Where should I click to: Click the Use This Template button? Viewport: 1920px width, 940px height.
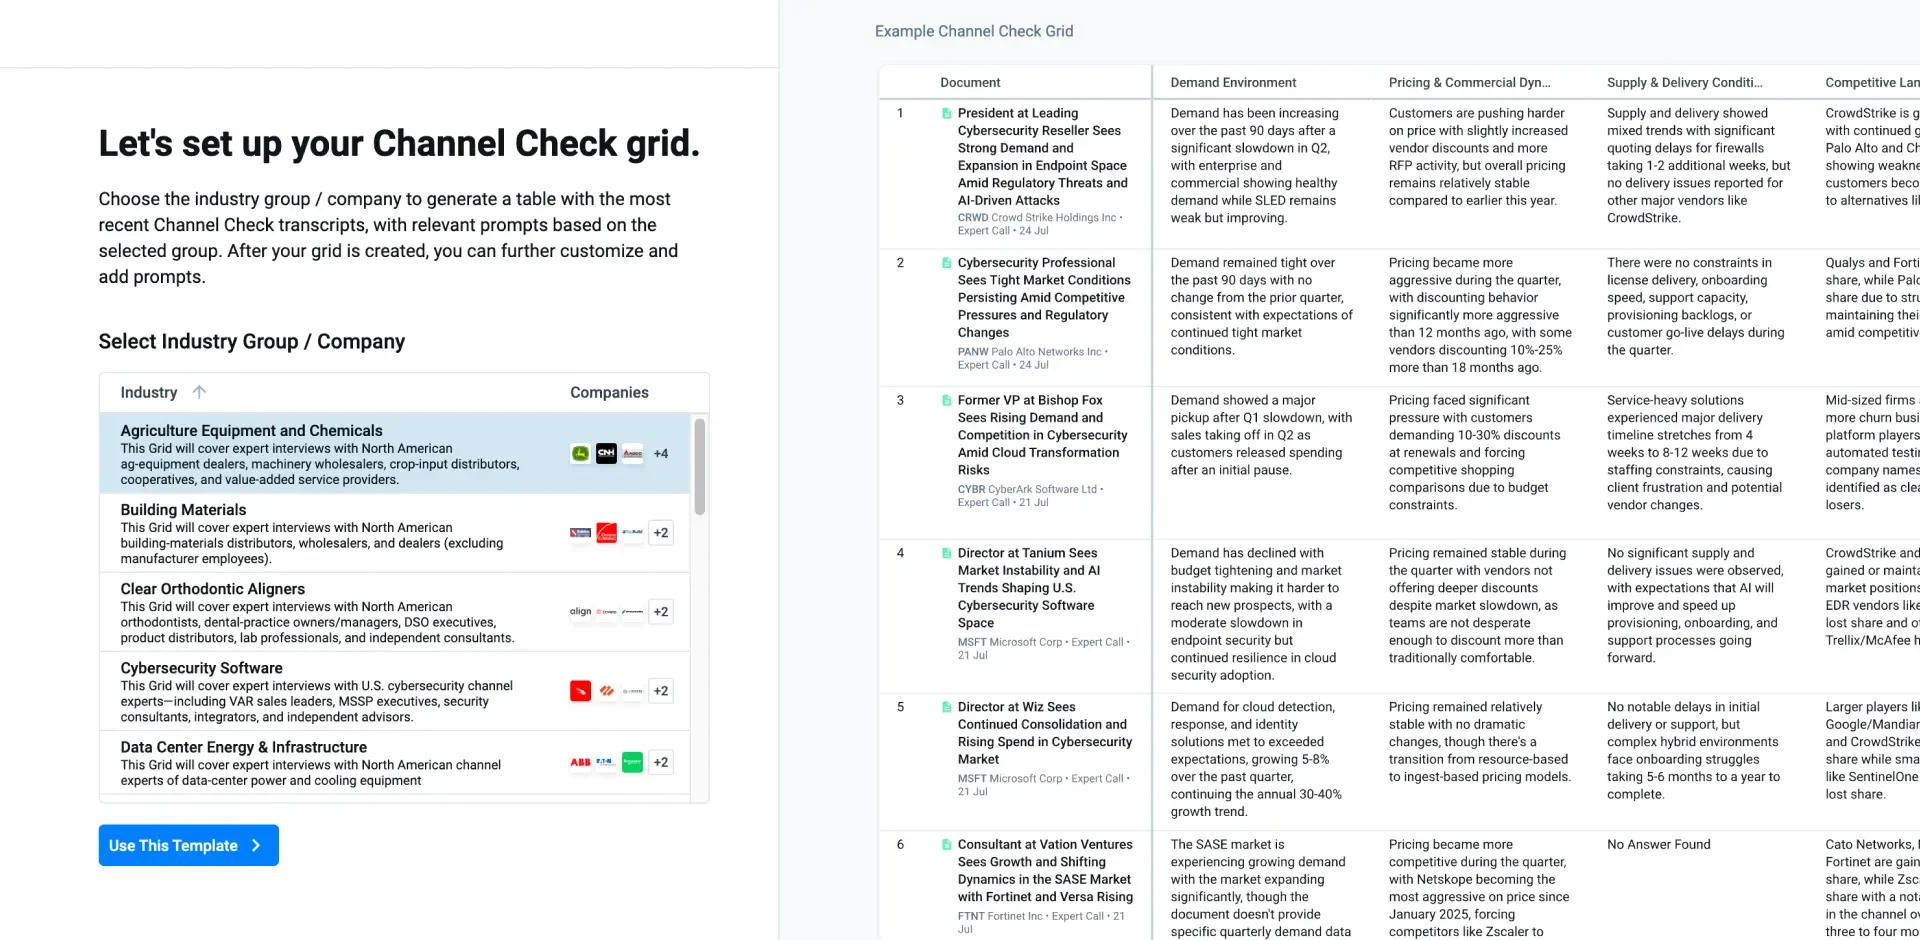(x=188, y=845)
